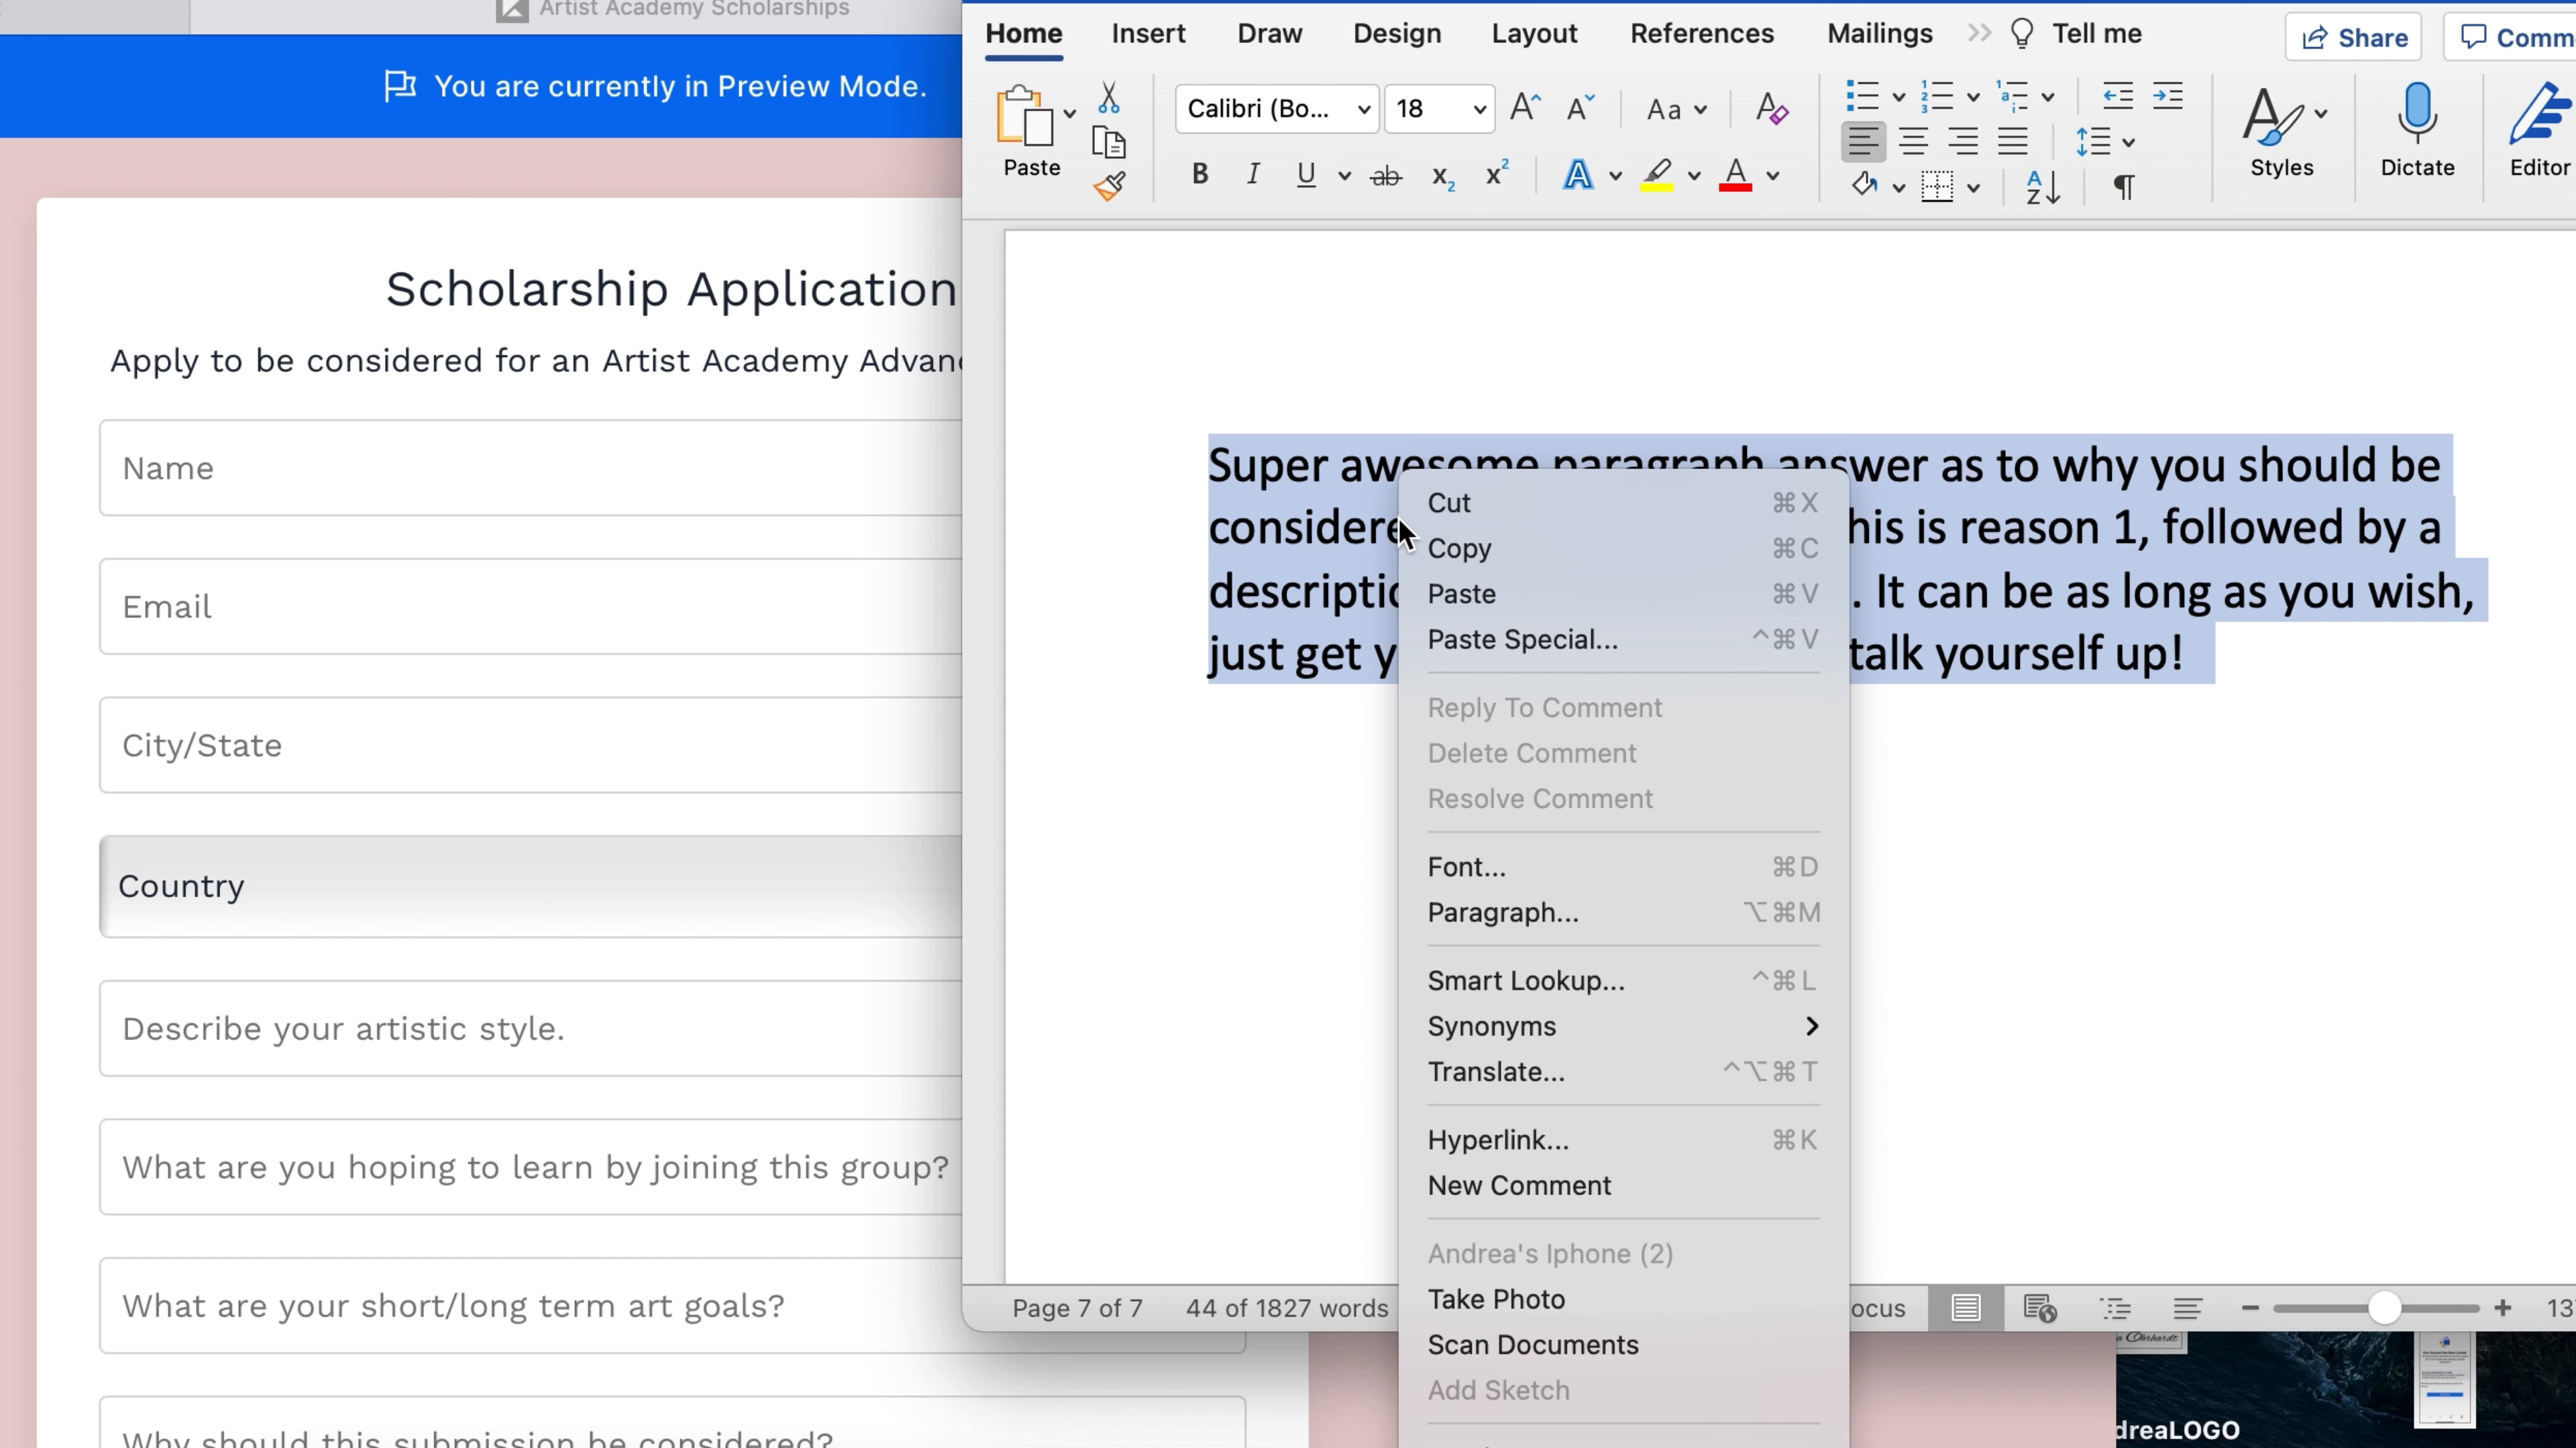Image resolution: width=2576 pixels, height=1448 pixels.
Task: Open the font name dropdown
Action: coord(1363,109)
